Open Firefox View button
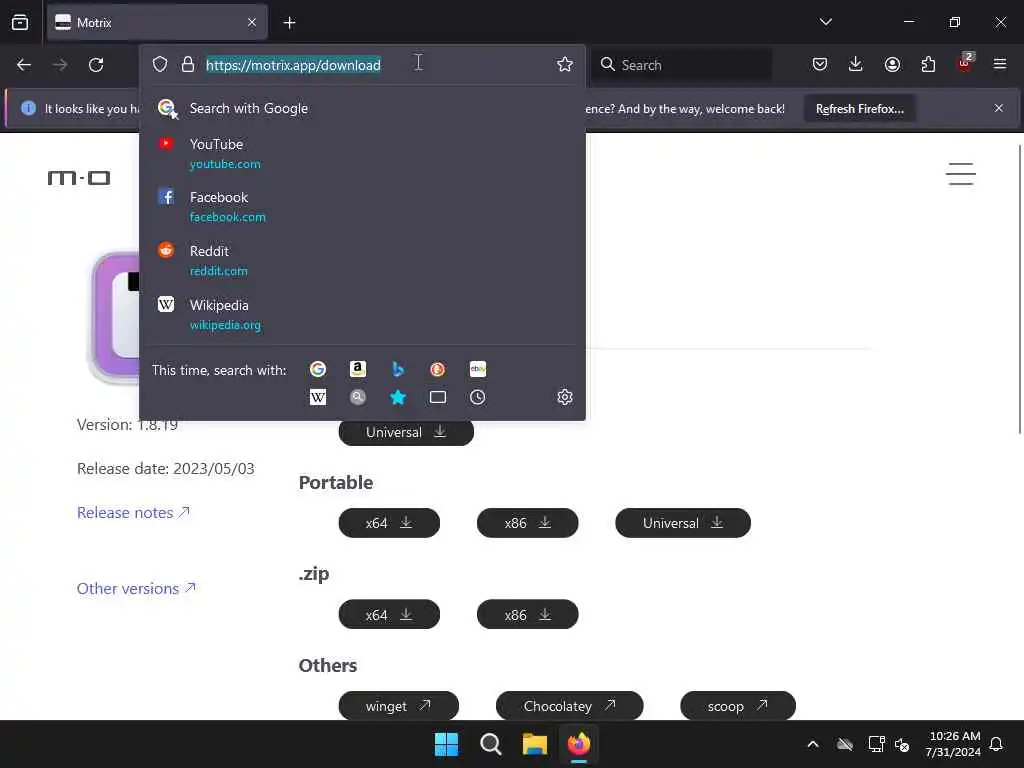Image resolution: width=1024 pixels, height=768 pixels. point(20,22)
